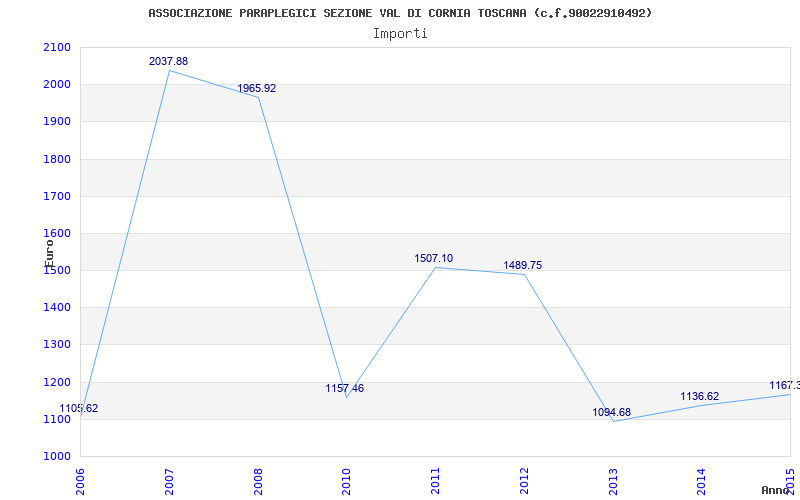The width and height of the screenshot is (800, 500).
Task: Click y-axis value 1600
Action: tap(55, 234)
